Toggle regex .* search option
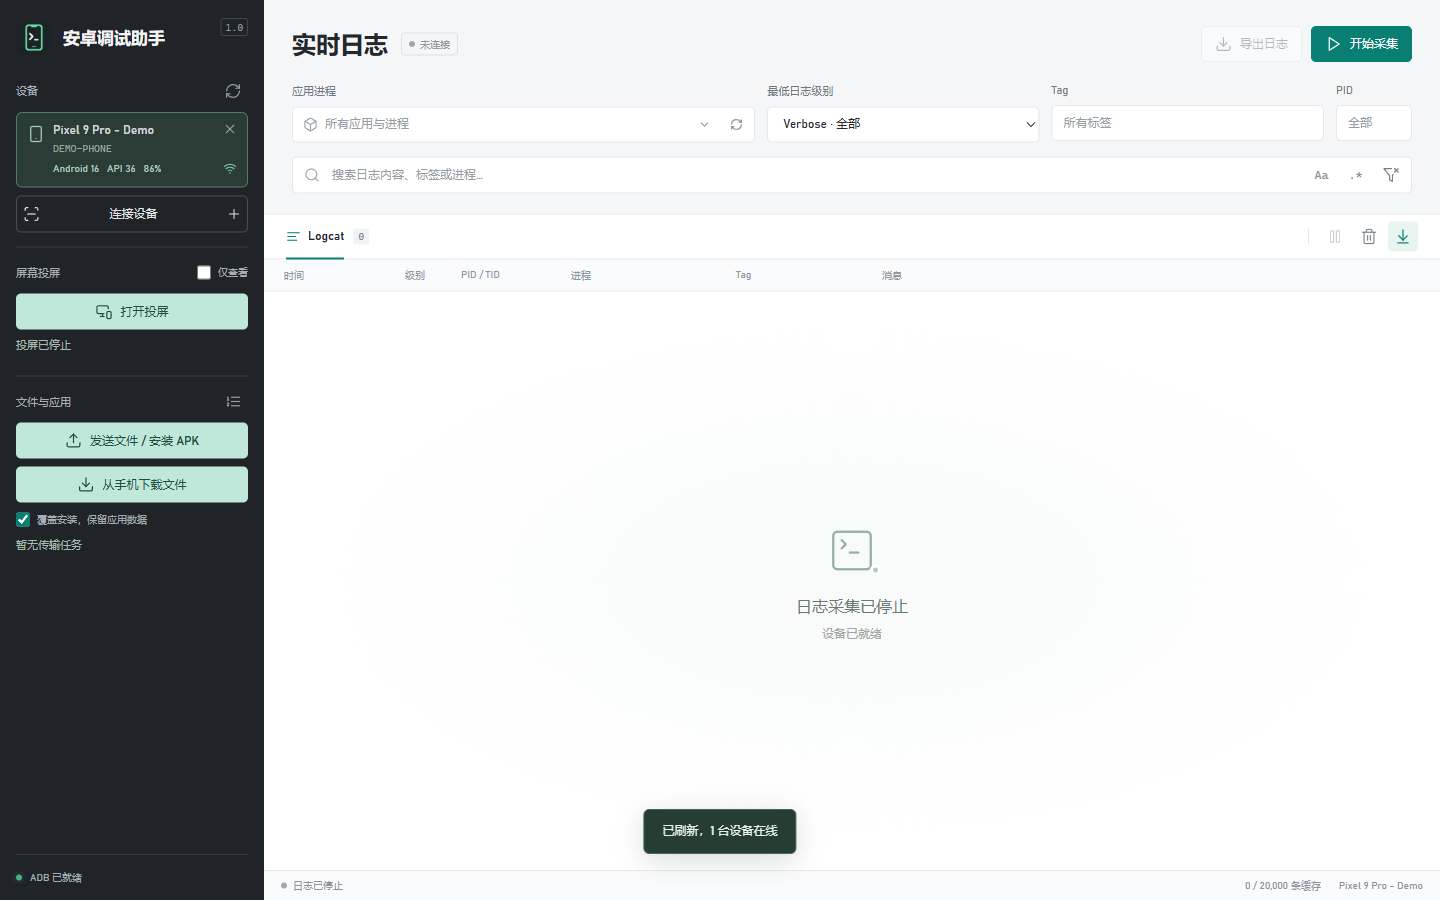 (x=1356, y=175)
